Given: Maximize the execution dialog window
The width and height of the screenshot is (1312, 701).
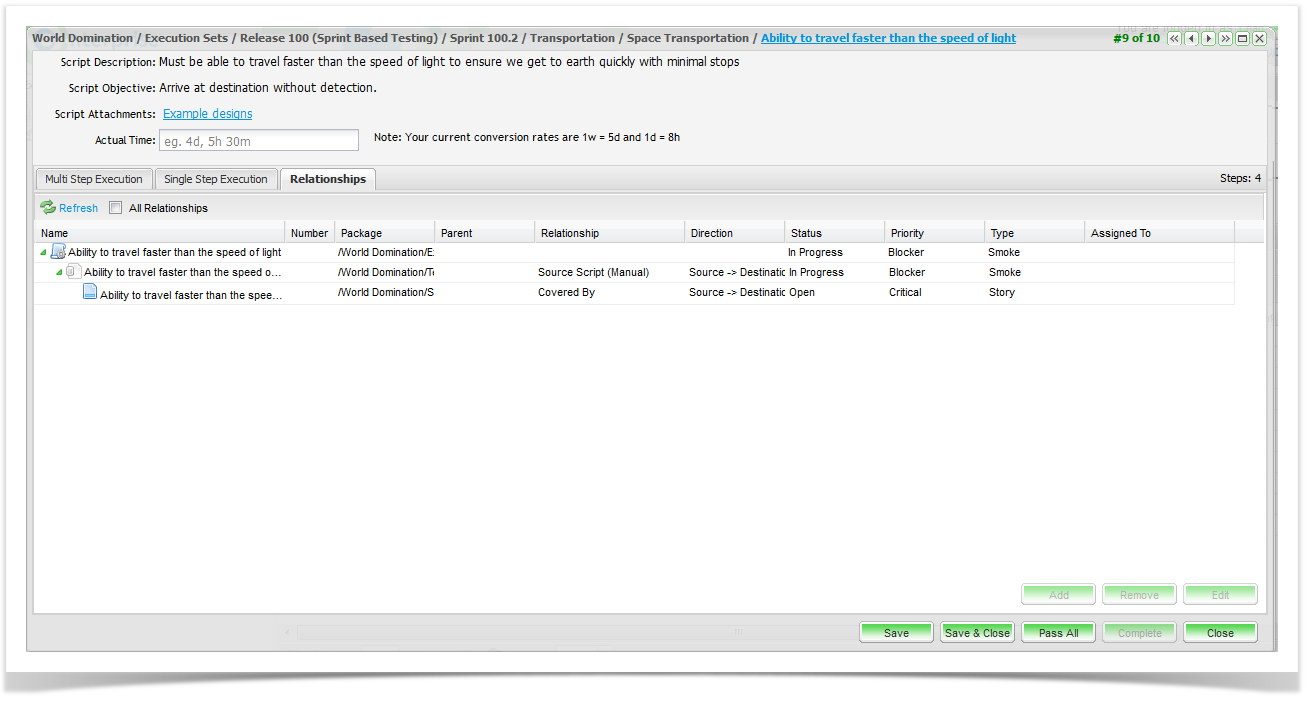Looking at the screenshot, I should 1242,38.
